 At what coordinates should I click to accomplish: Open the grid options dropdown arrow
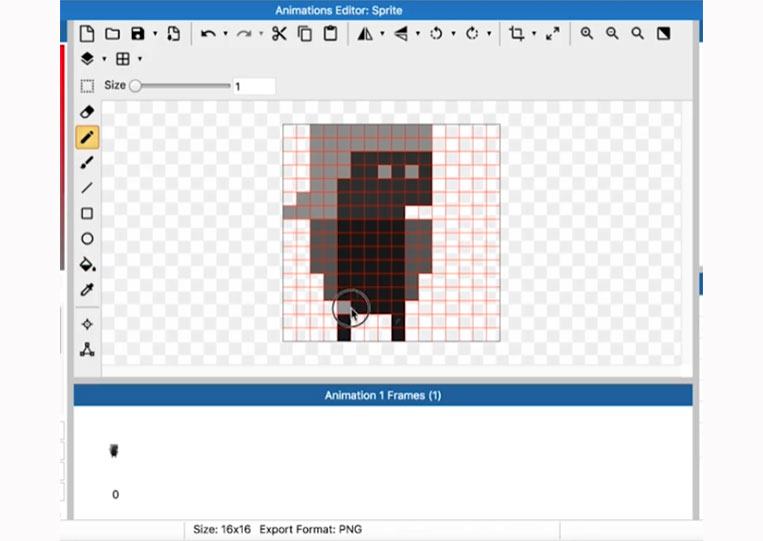140,59
